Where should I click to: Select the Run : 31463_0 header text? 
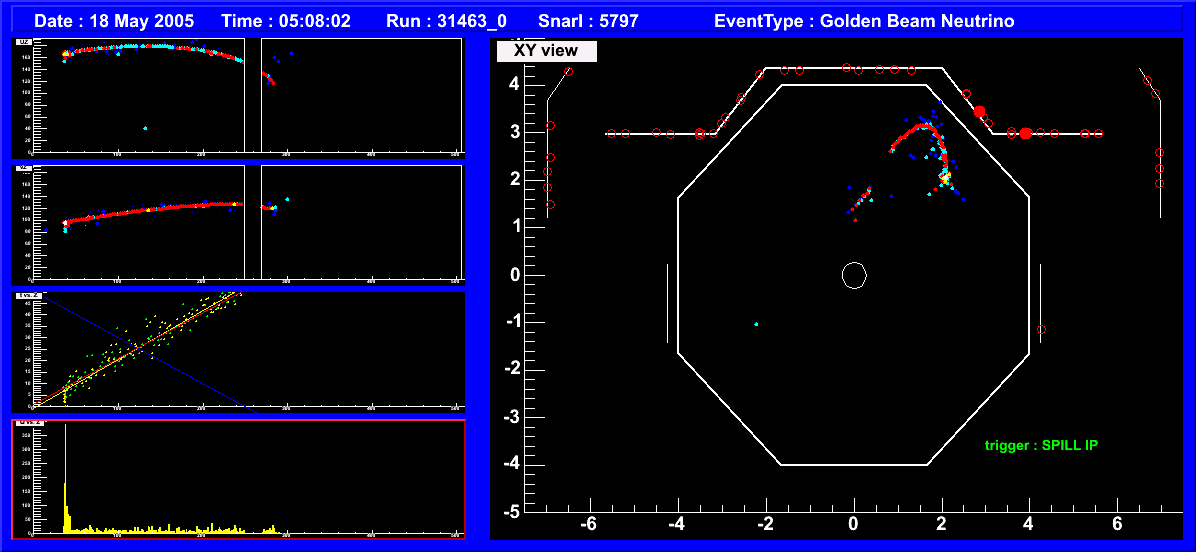click(446, 21)
